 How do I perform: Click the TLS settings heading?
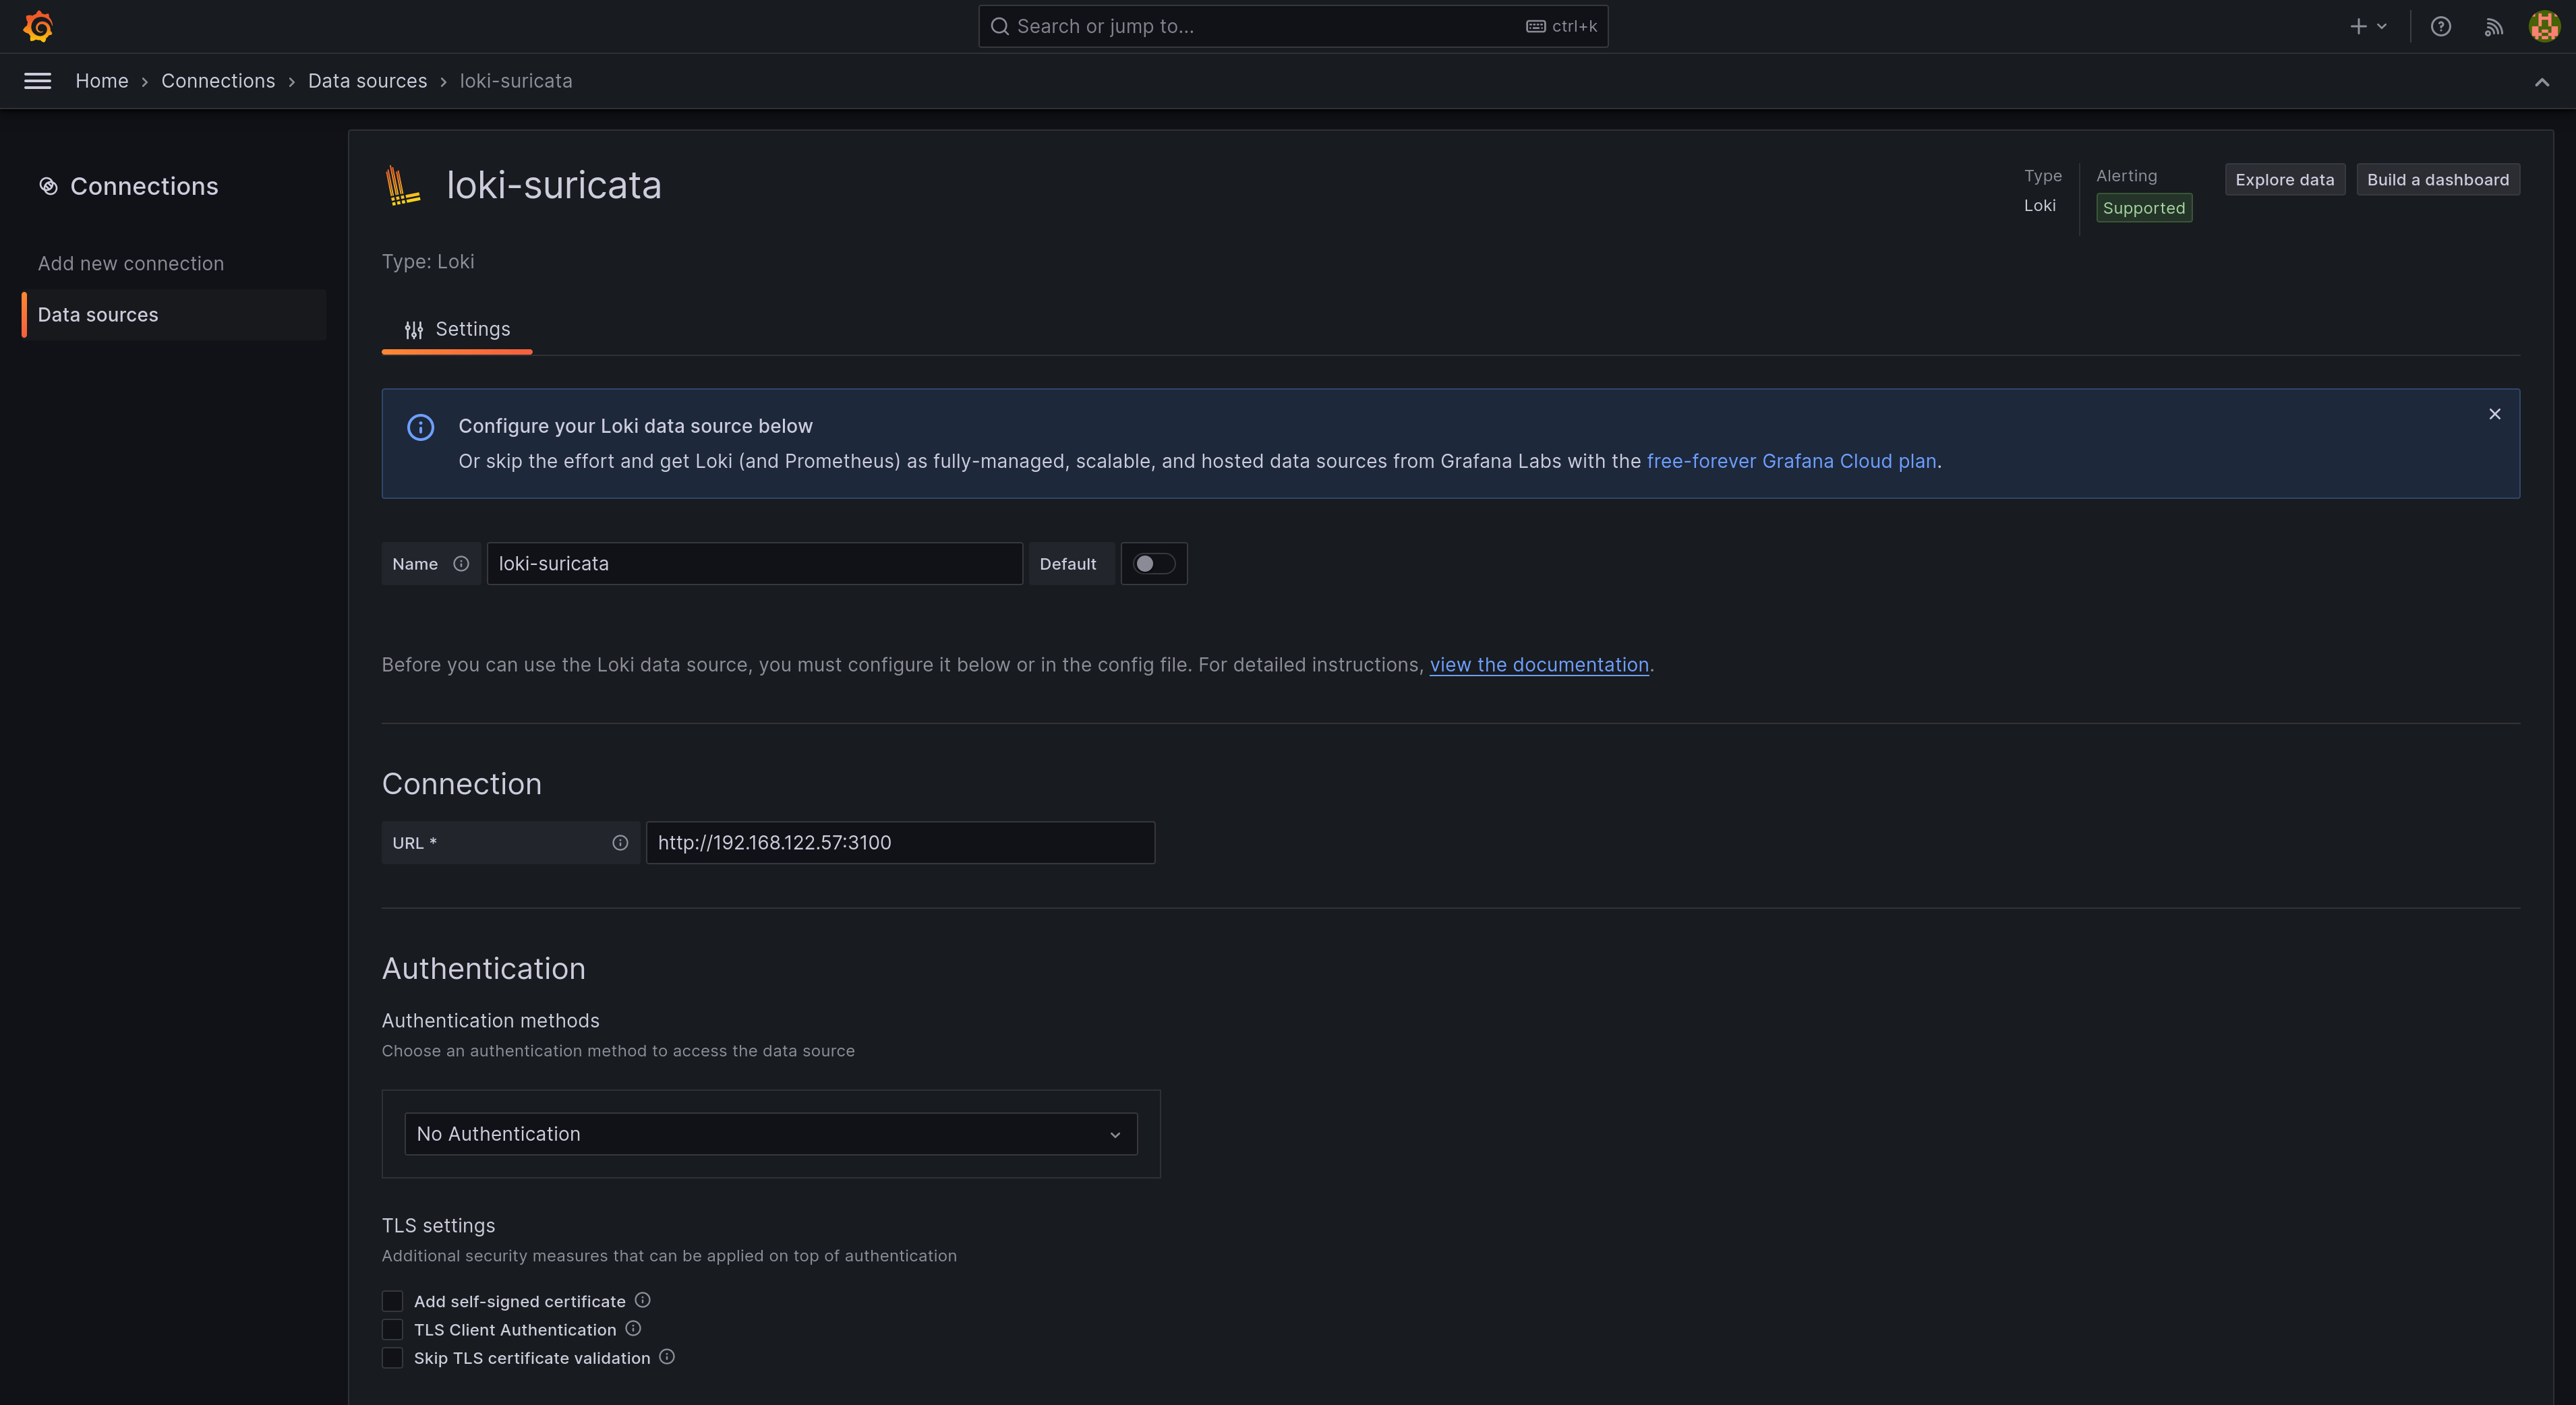coord(438,1226)
